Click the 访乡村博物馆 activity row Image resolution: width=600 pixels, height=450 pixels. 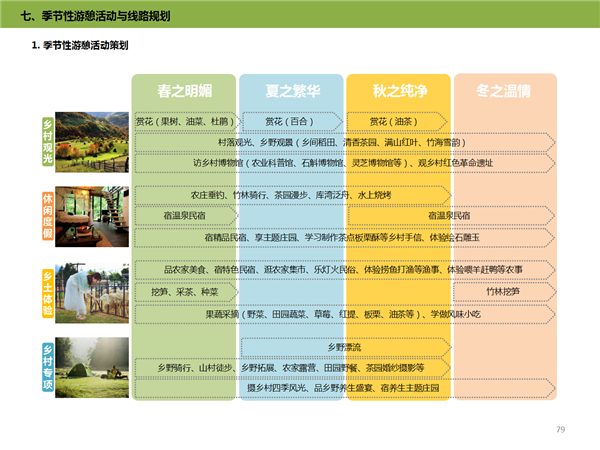pyautogui.click(x=343, y=162)
